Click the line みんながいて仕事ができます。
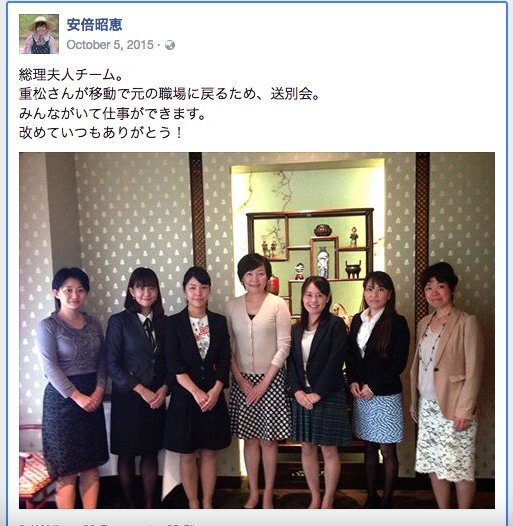This screenshot has height=526, width=513. point(112,114)
